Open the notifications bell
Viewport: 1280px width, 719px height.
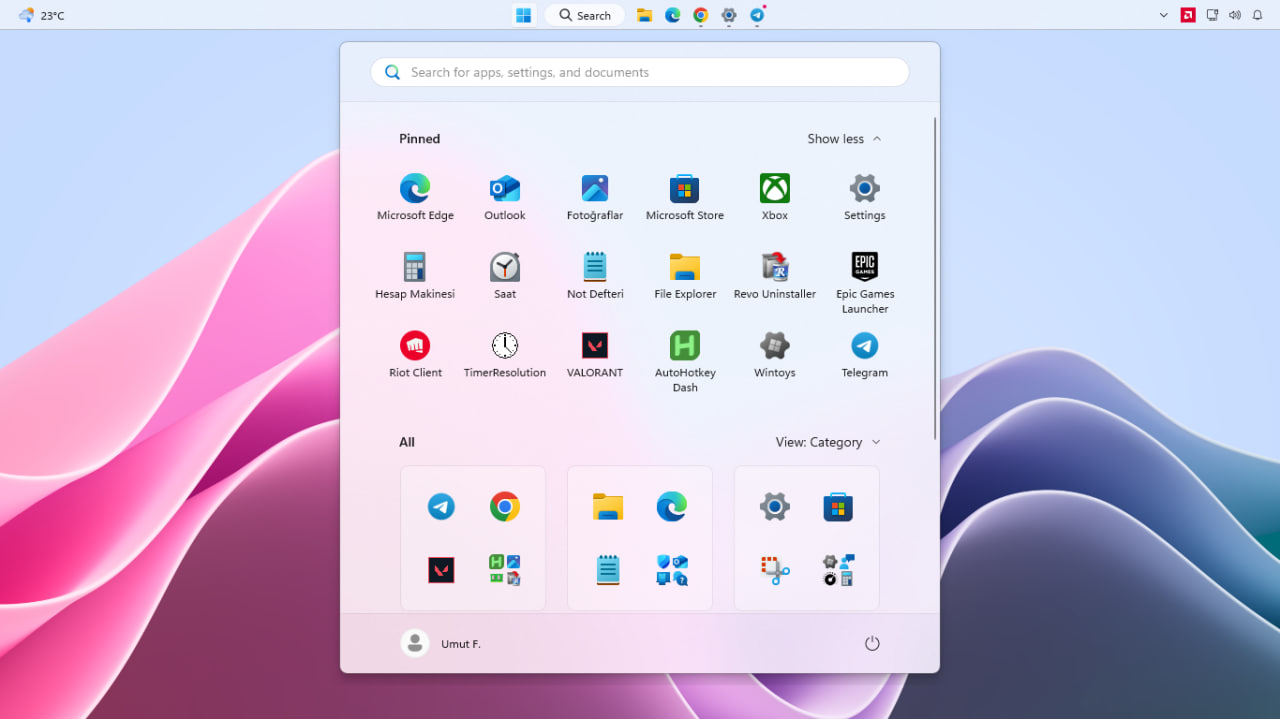tap(1258, 15)
